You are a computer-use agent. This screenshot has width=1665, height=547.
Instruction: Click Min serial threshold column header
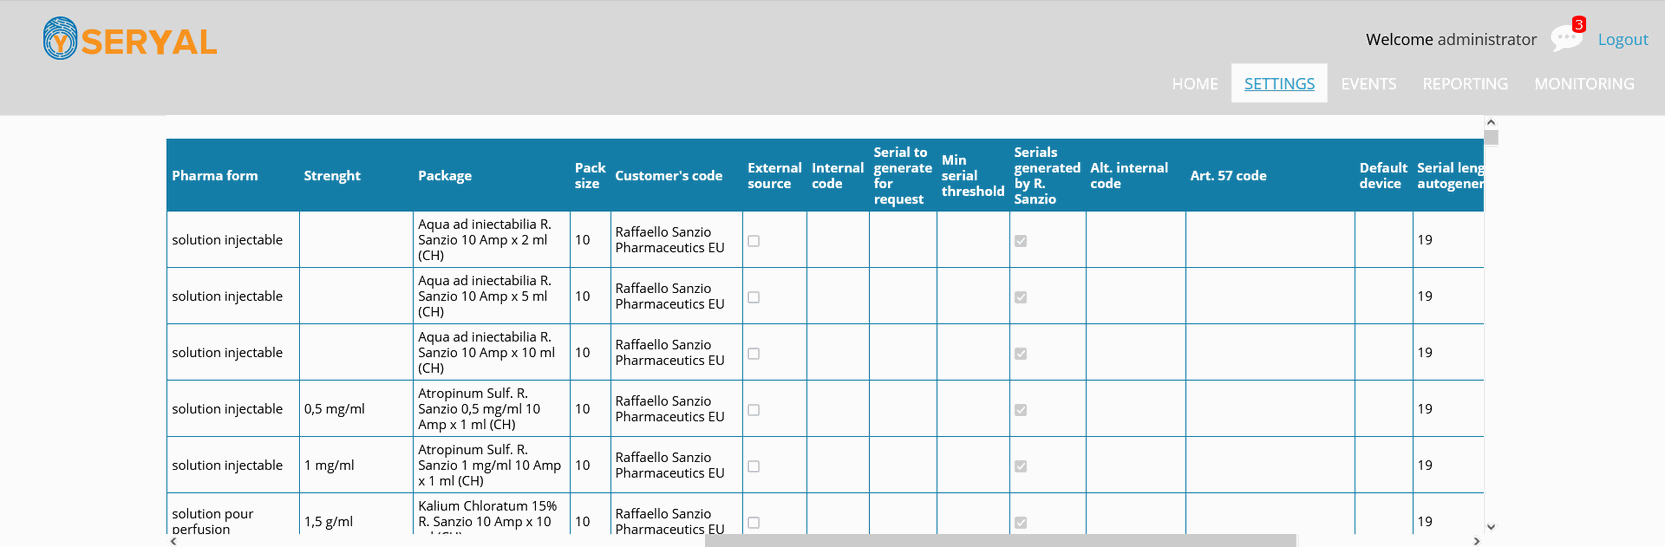coord(973,176)
